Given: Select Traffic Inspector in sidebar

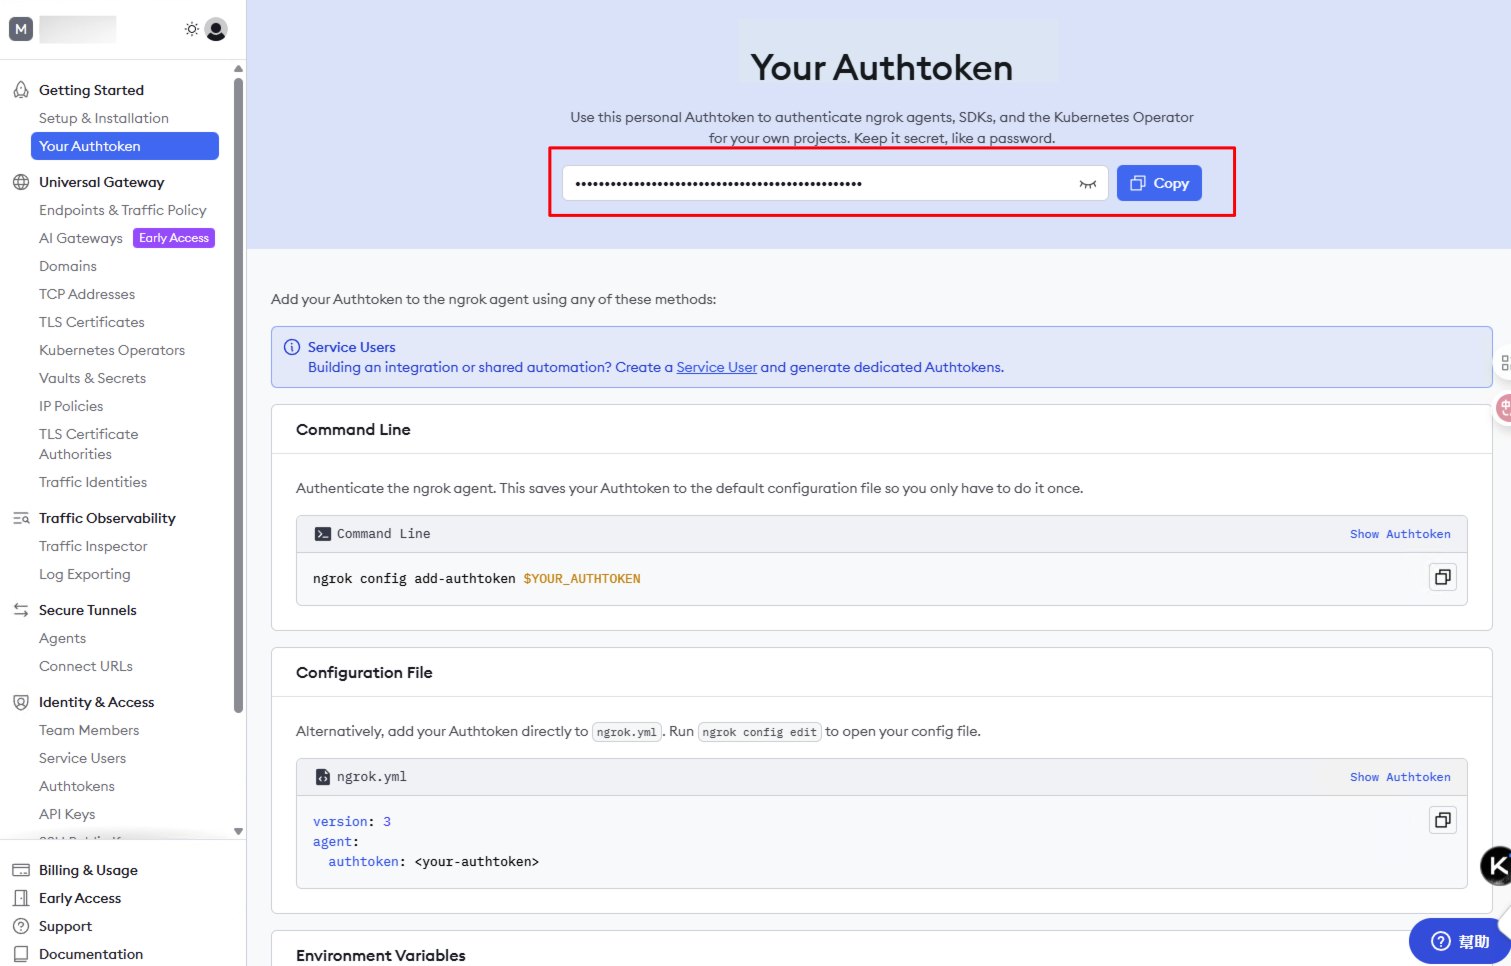Looking at the screenshot, I should click(93, 546).
